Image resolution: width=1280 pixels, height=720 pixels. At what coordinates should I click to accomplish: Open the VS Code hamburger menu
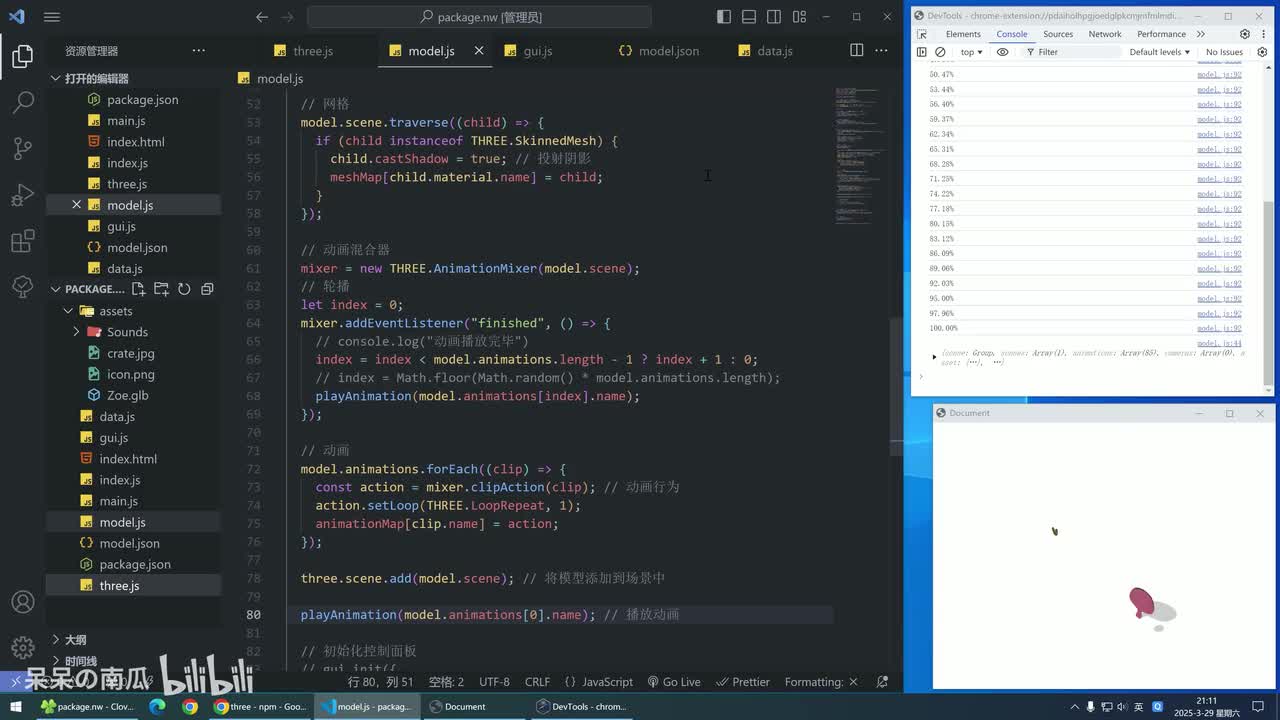pyautogui.click(x=52, y=17)
